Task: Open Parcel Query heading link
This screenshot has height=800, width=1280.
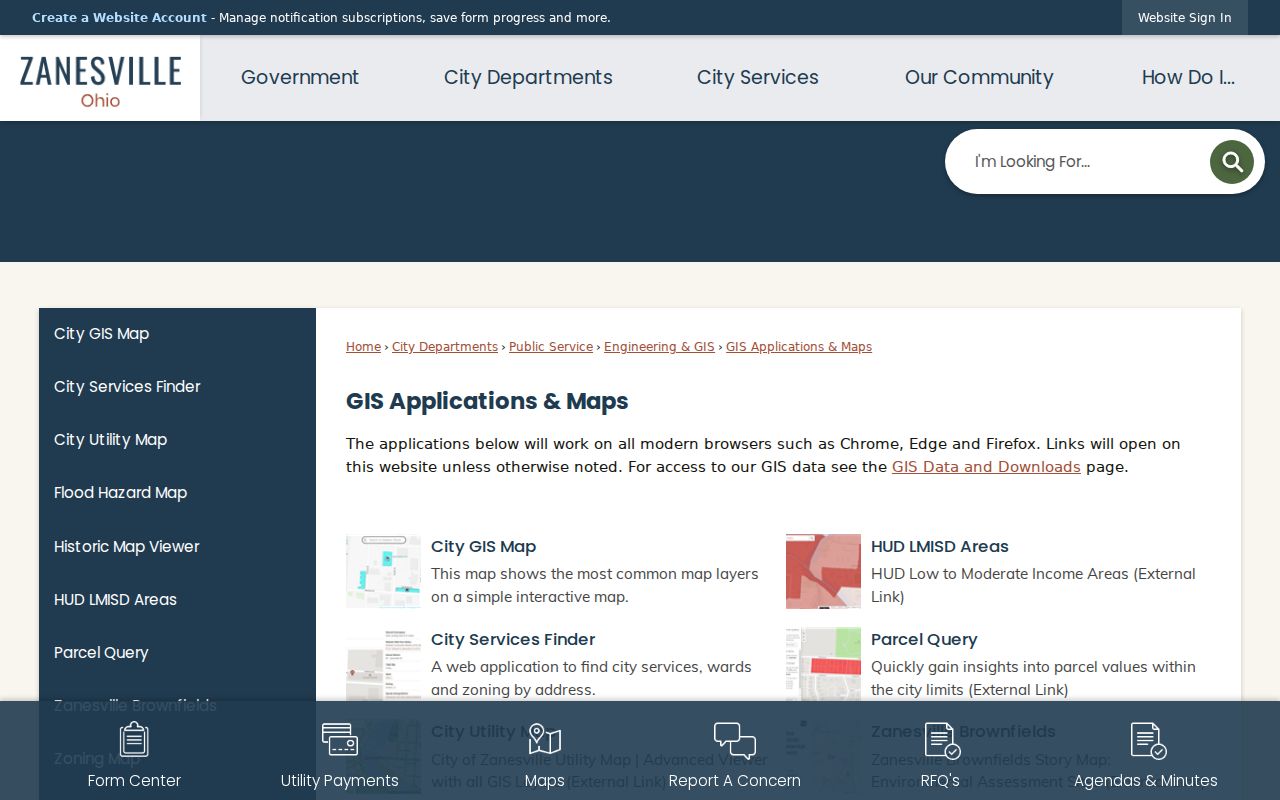Action: (x=924, y=640)
